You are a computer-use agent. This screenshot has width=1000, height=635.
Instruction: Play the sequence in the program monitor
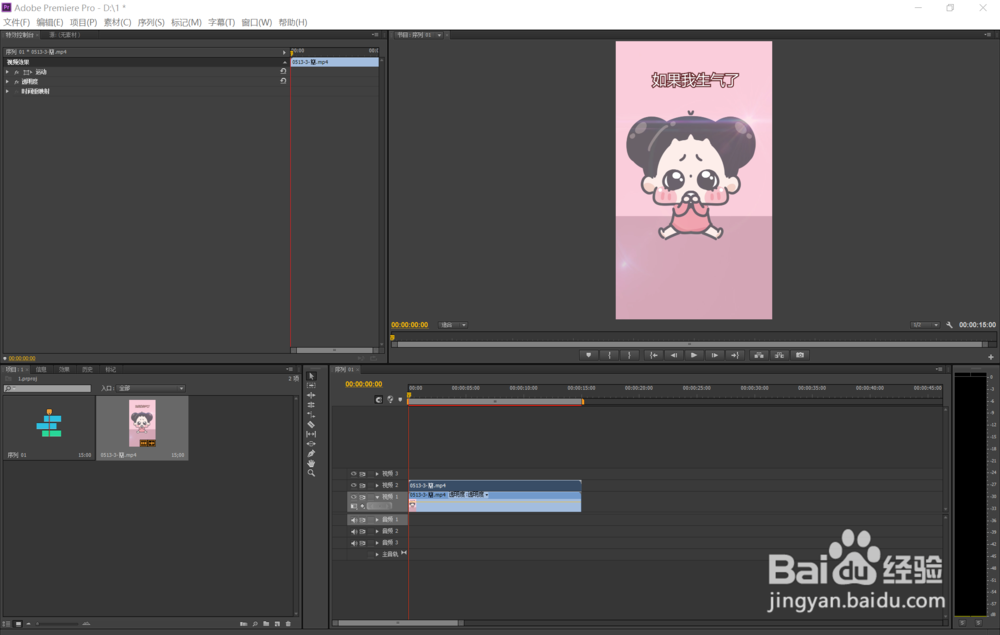coord(695,355)
